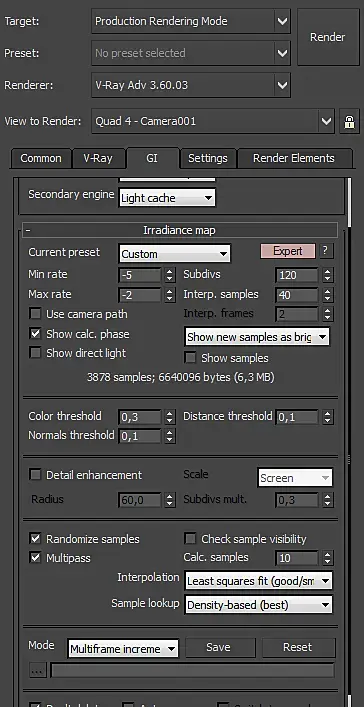Open the Sample lookup Density-based dropdown

[258, 605]
